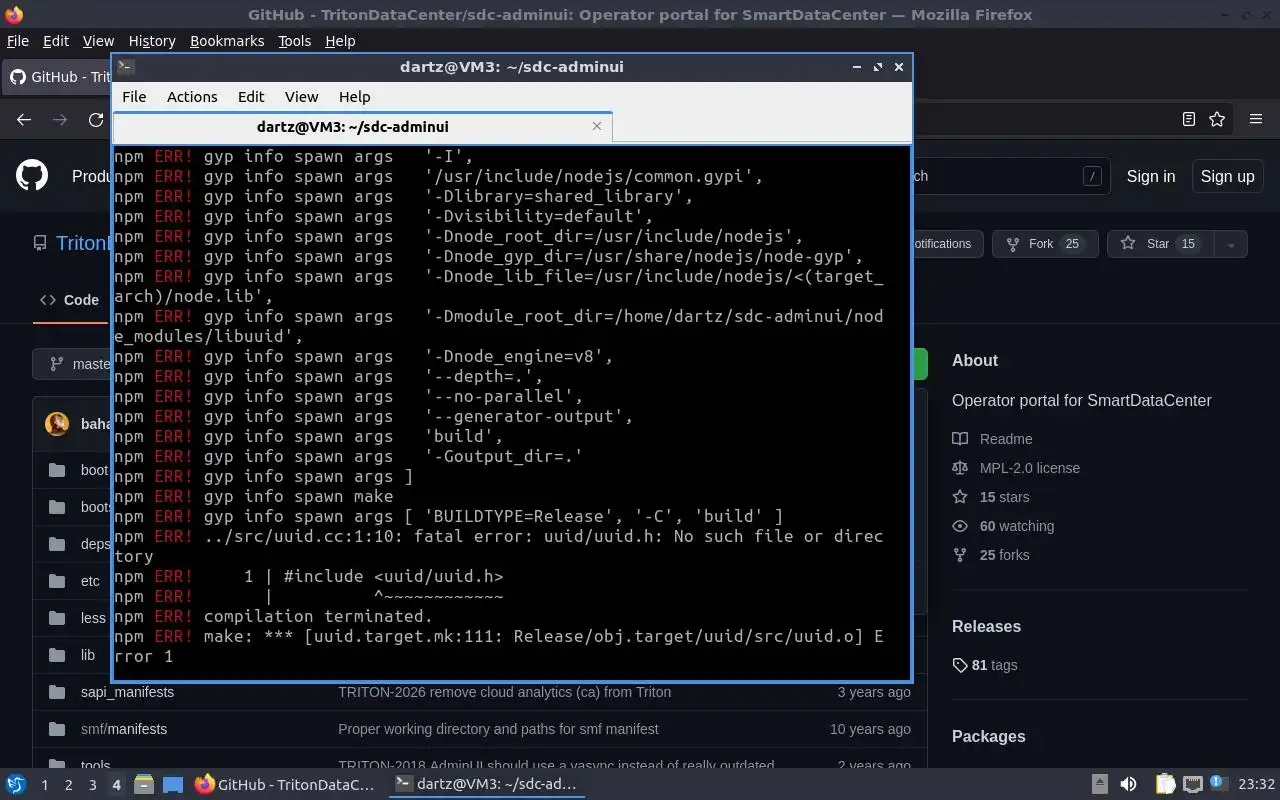
Task: View 15 stars link
Action: [x=1004, y=497]
